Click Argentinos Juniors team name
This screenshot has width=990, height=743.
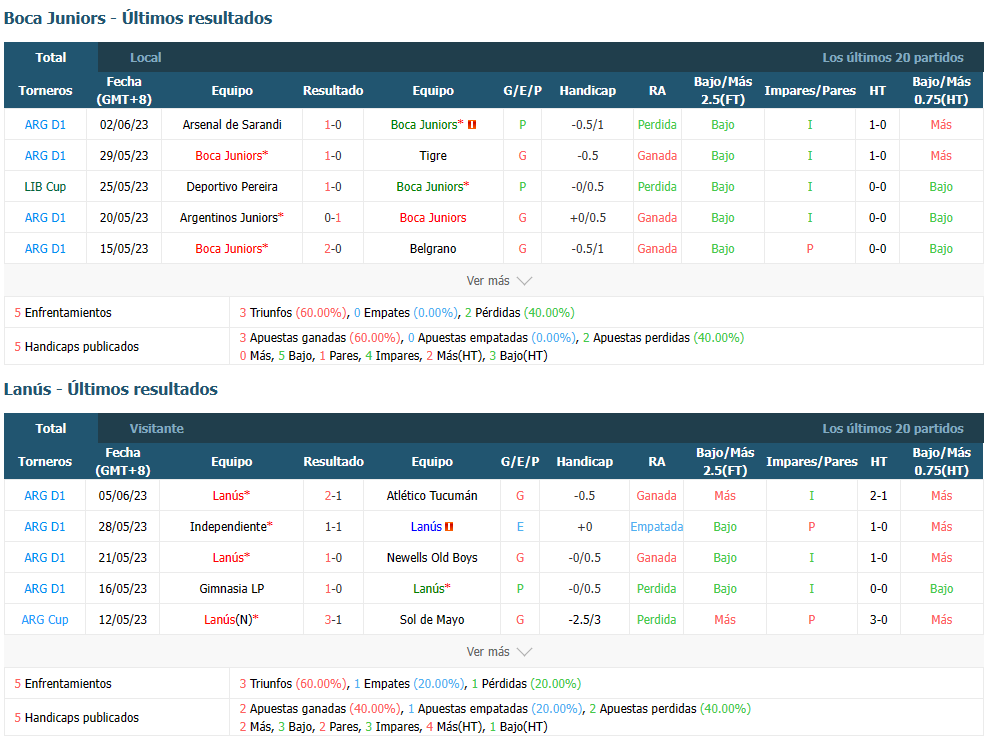click(x=229, y=218)
